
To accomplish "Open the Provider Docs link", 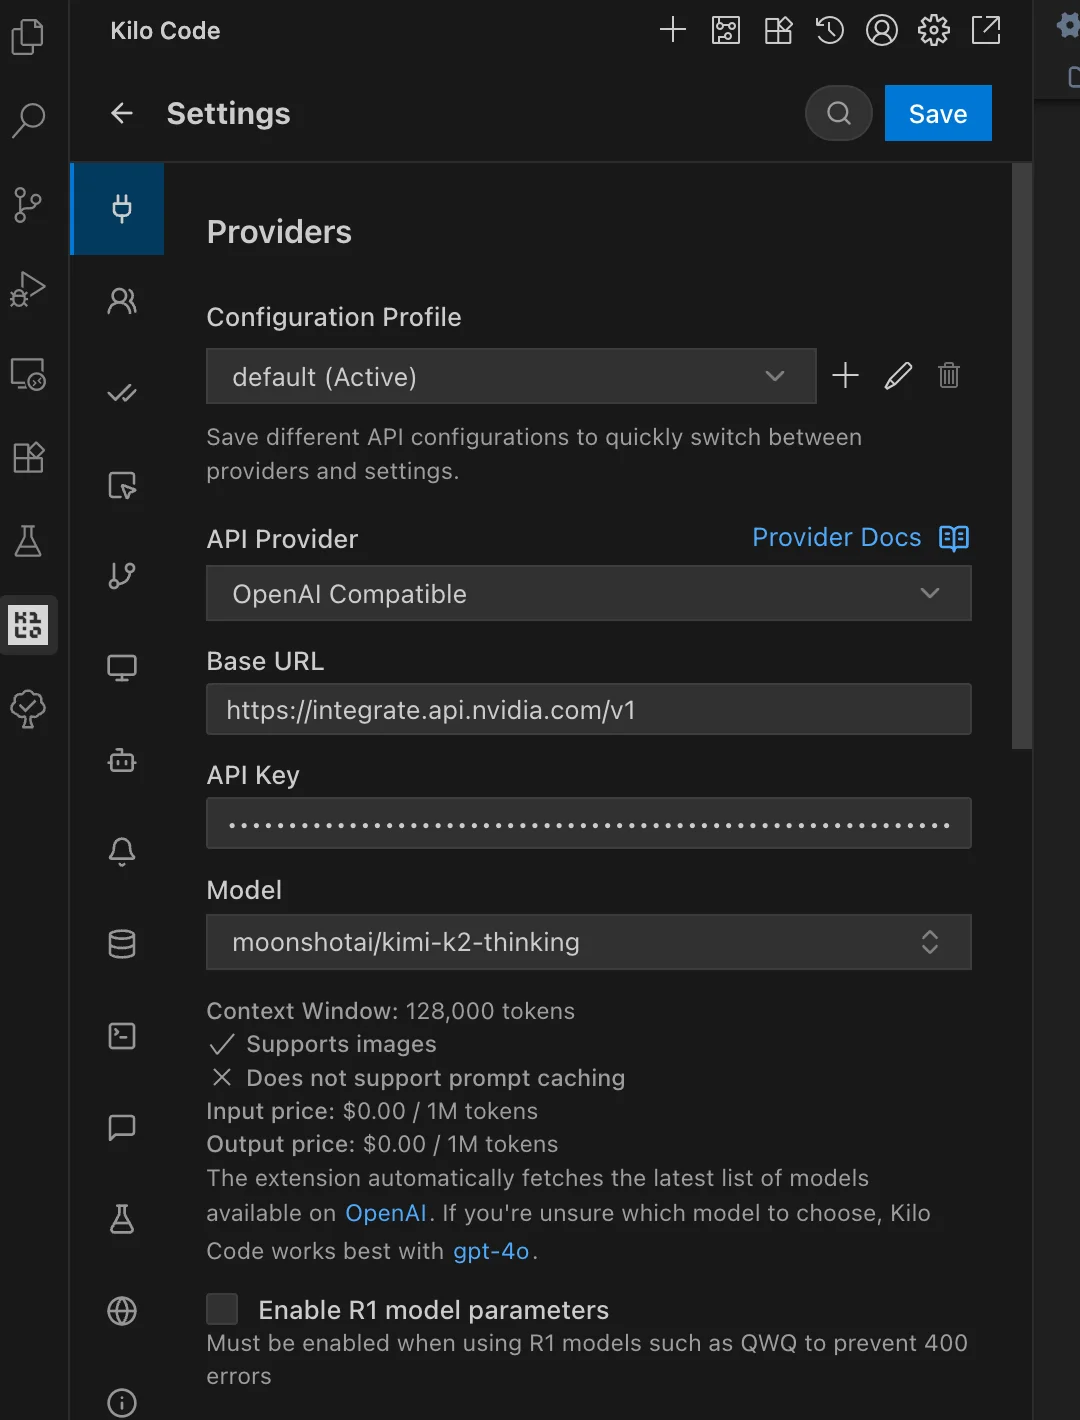I will (836, 537).
